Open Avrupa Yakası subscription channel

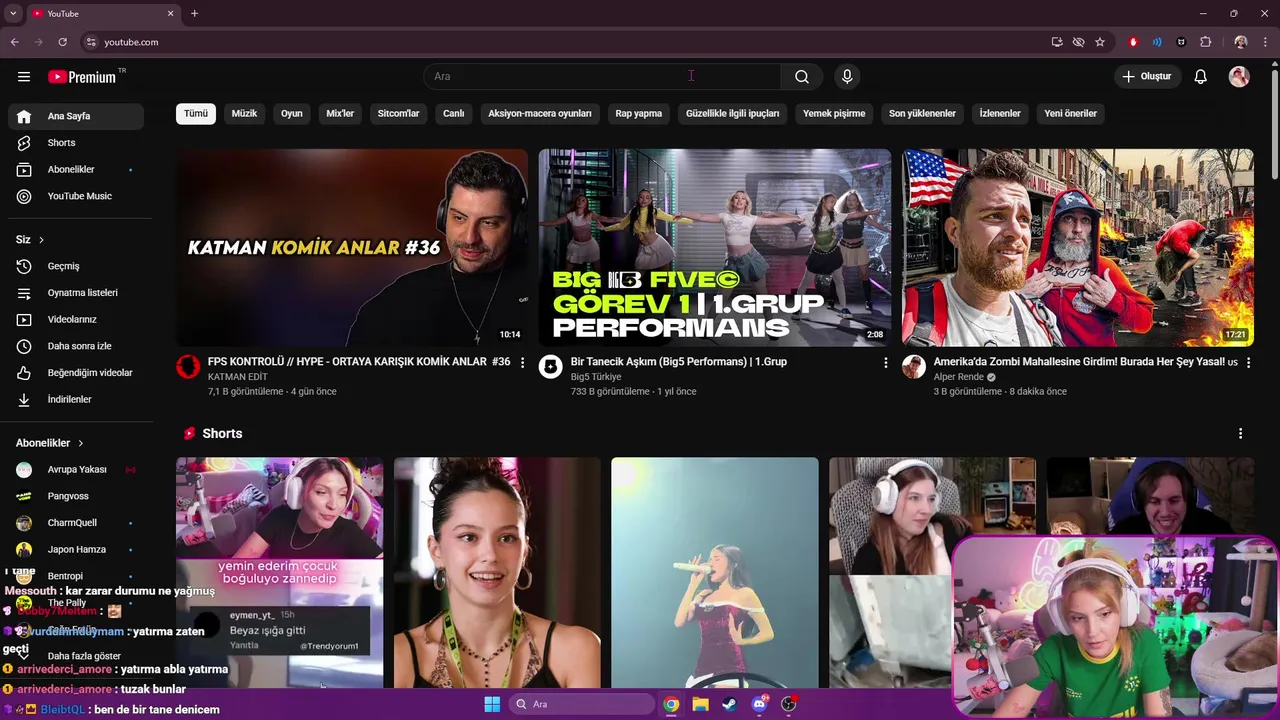pyautogui.click(x=76, y=470)
